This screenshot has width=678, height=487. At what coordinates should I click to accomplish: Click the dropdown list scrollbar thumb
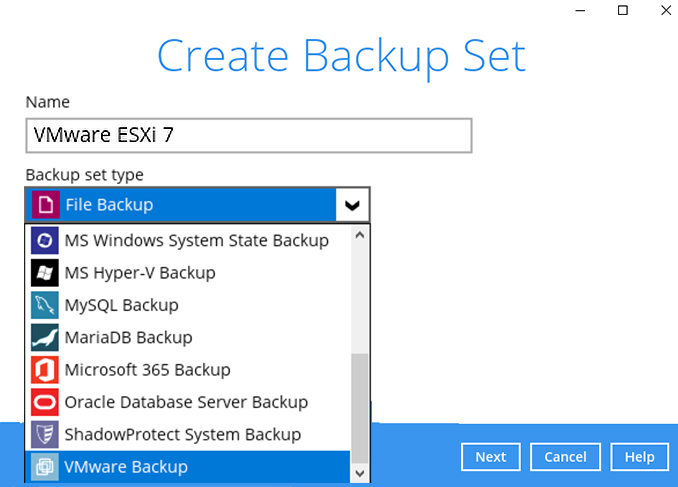[360, 409]
